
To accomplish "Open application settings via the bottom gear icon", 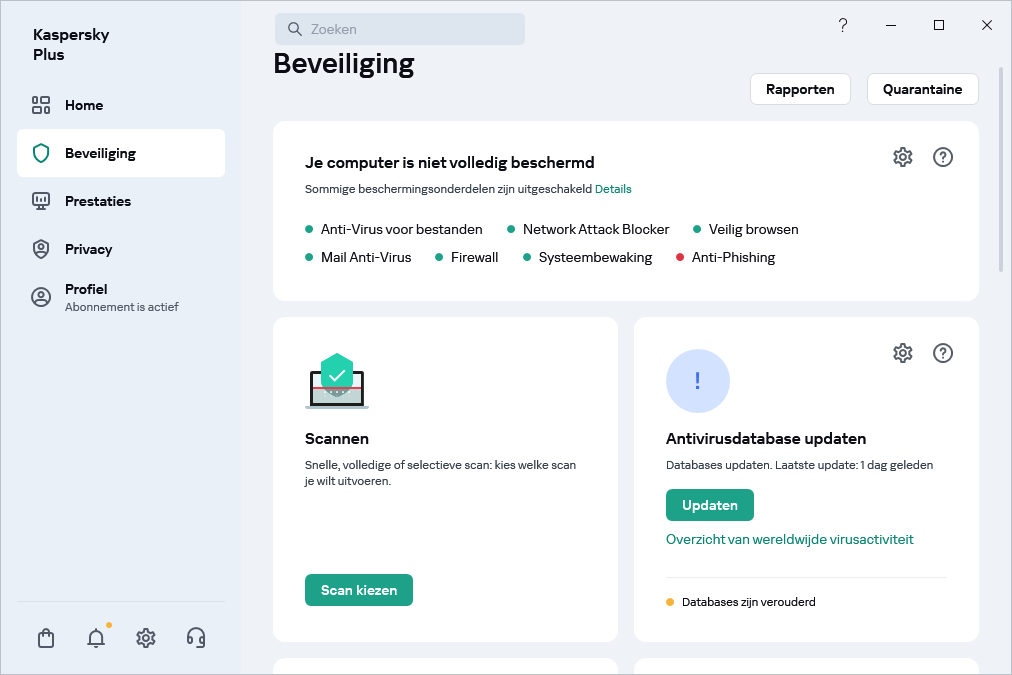I will [145, 637].
